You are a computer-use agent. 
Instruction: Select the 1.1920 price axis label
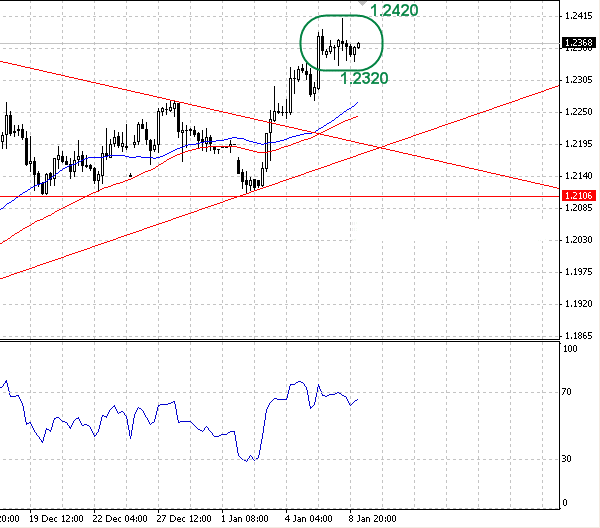tap(579, 304)
